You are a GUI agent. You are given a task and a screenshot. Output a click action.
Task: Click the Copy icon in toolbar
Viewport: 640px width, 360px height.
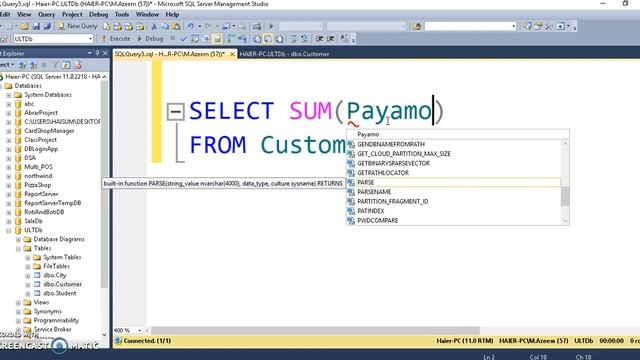tap(165, 26)
